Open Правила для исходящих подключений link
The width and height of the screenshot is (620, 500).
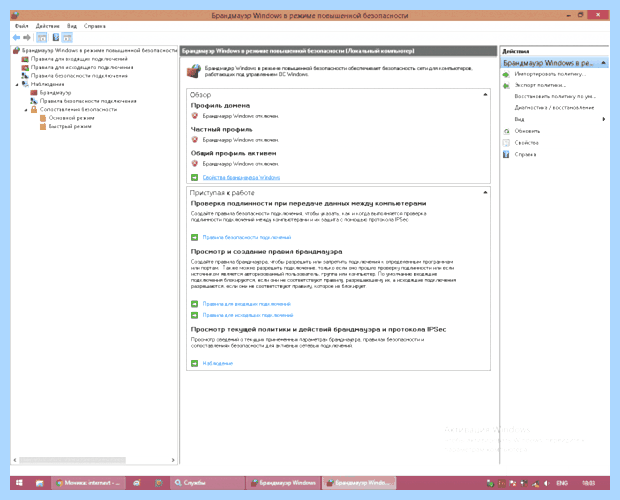(248, 315)
